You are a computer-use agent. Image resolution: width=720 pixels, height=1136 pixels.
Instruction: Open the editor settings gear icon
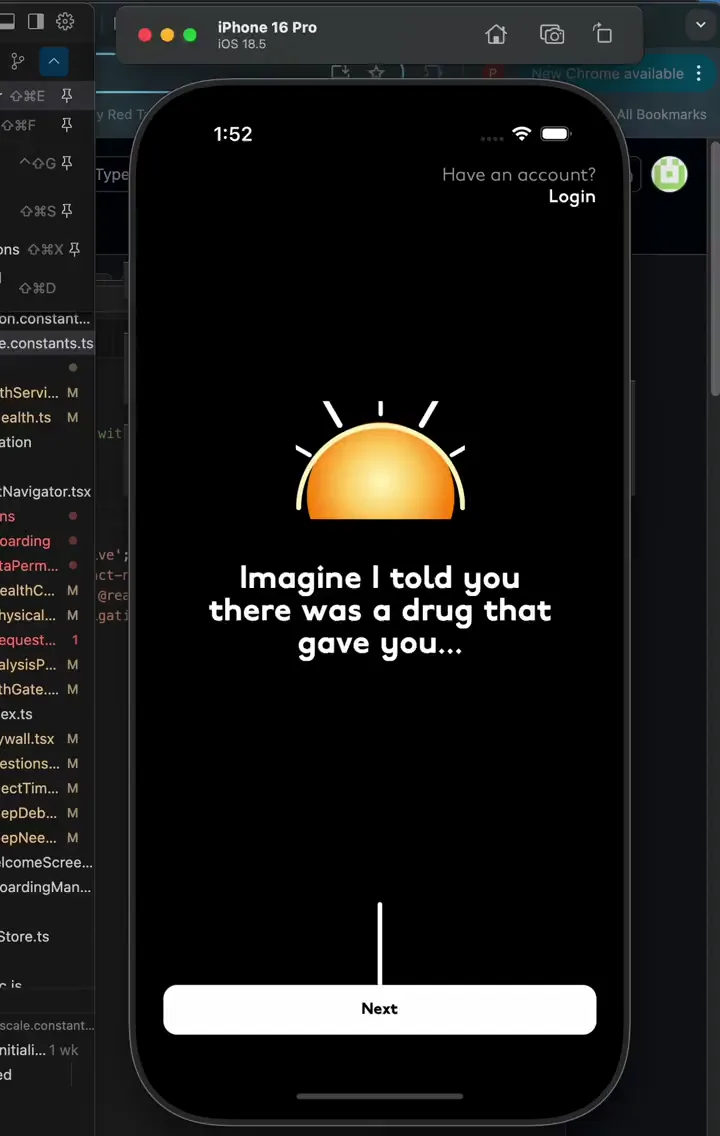pyautogui.click(x=65, y=21)
